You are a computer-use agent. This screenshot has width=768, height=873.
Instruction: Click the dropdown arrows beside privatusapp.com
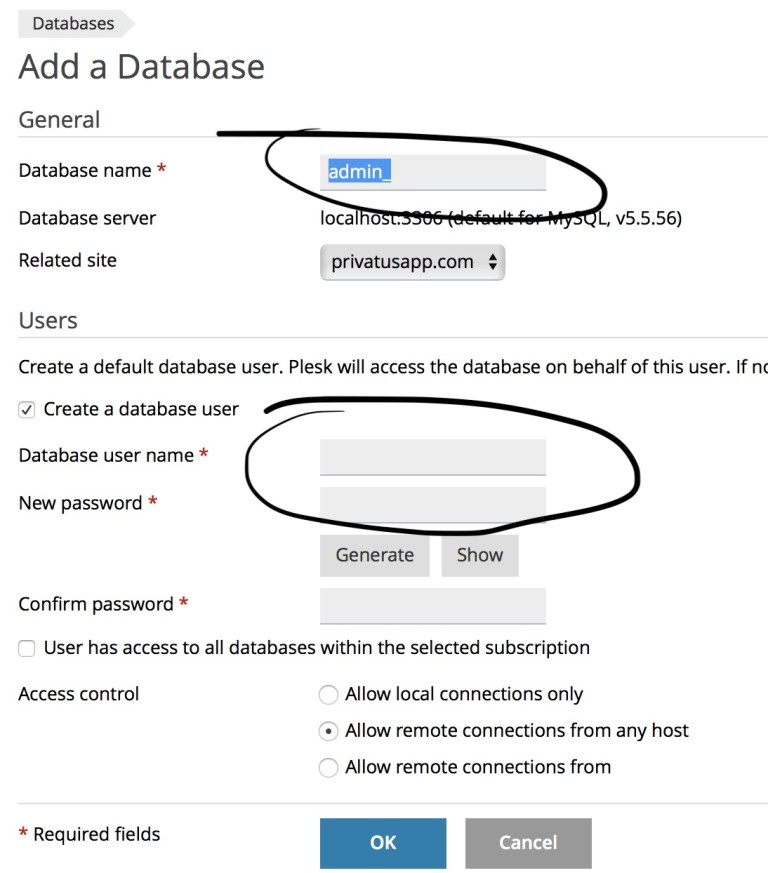[x=492, y=262]
